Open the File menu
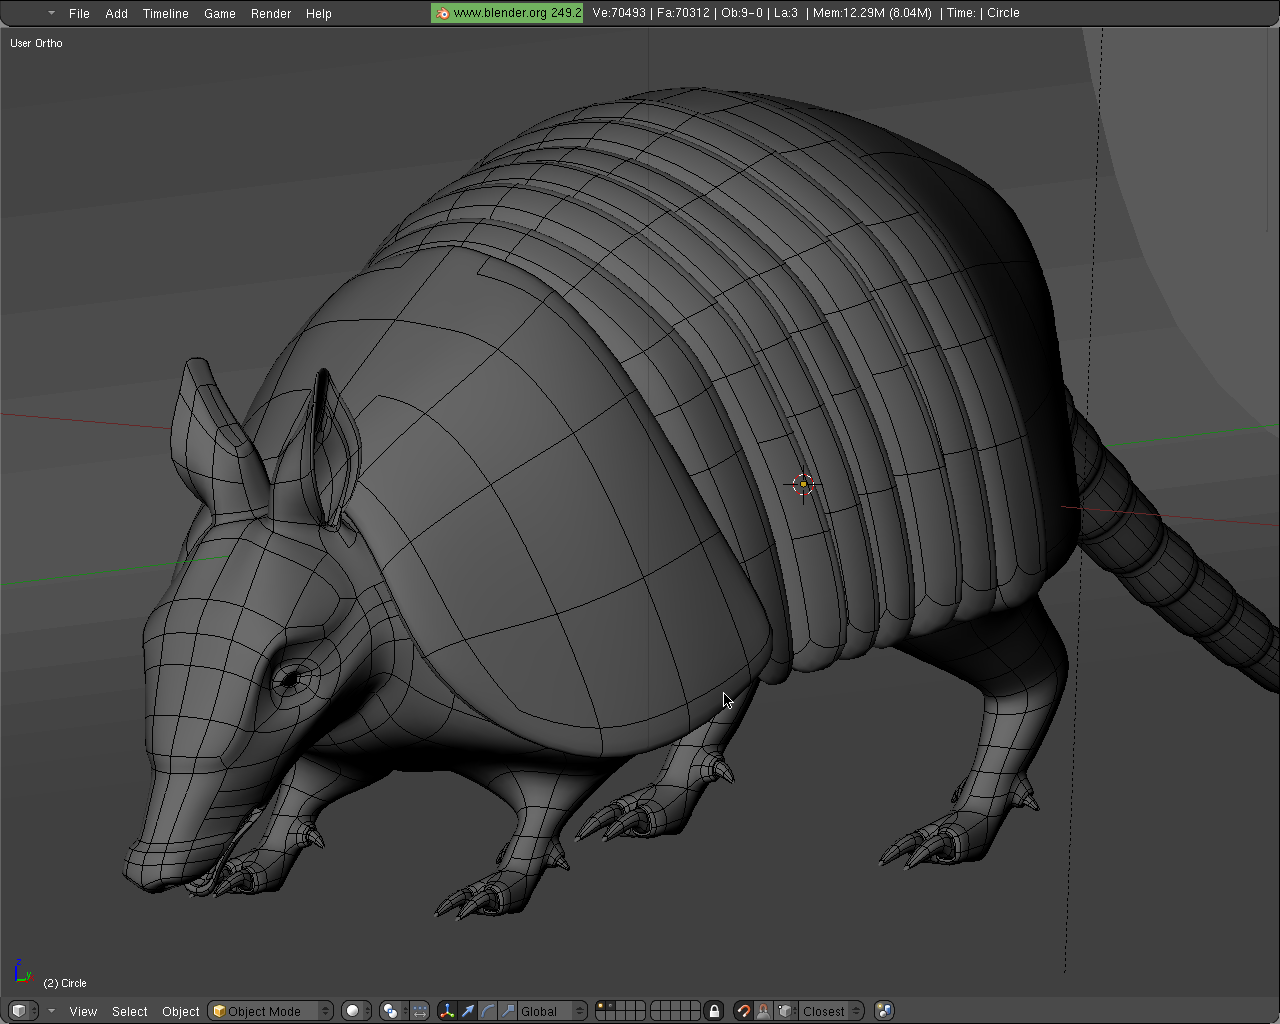Image resolution: width=1280 pixels, height=1024 pixels. click(x=79, y=13)
